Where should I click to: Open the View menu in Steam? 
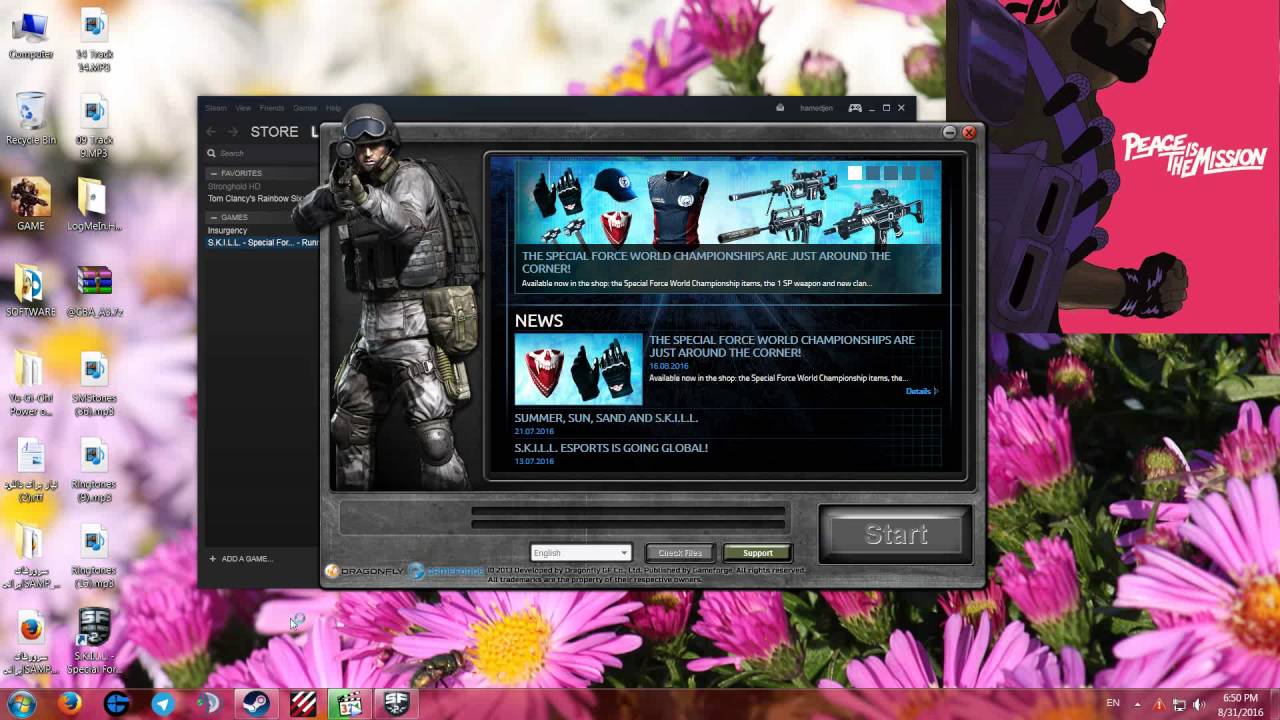pyautogui.click(x=243, y=108)
